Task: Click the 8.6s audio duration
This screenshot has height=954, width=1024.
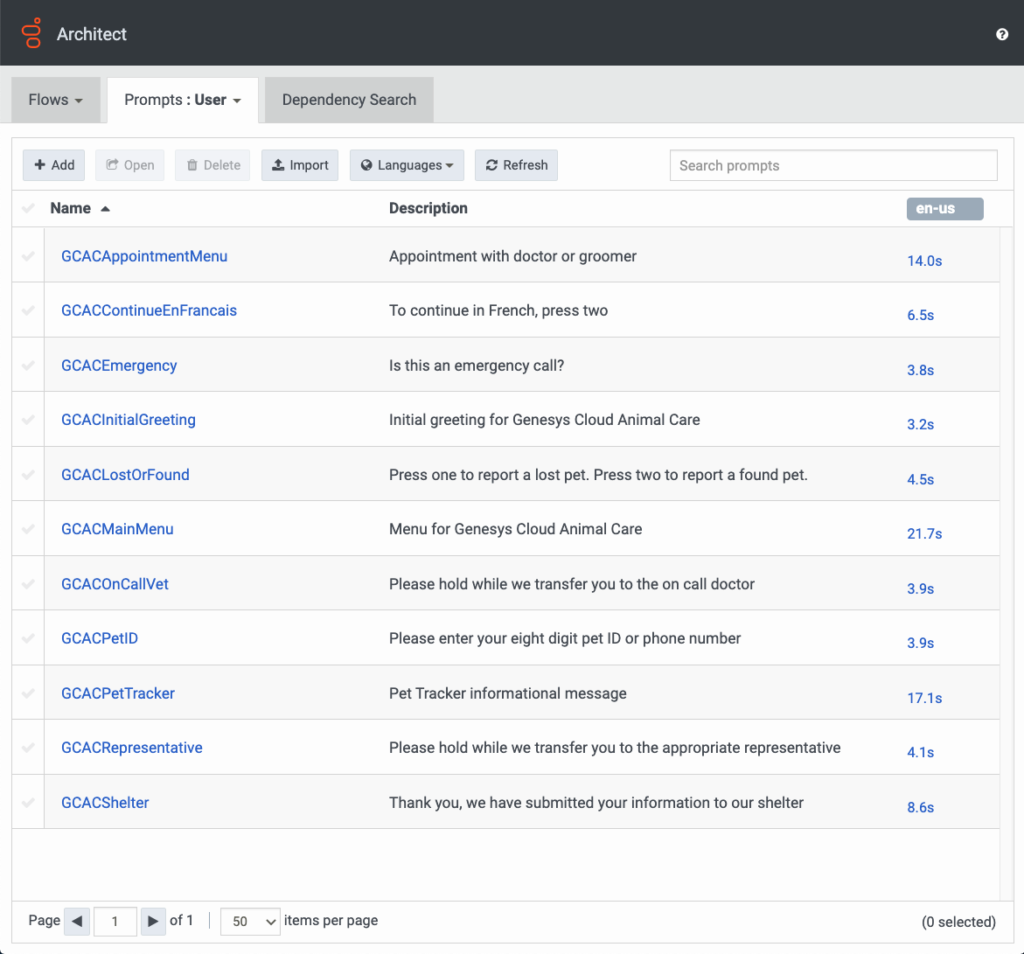Action: click(x=920, y=807)
